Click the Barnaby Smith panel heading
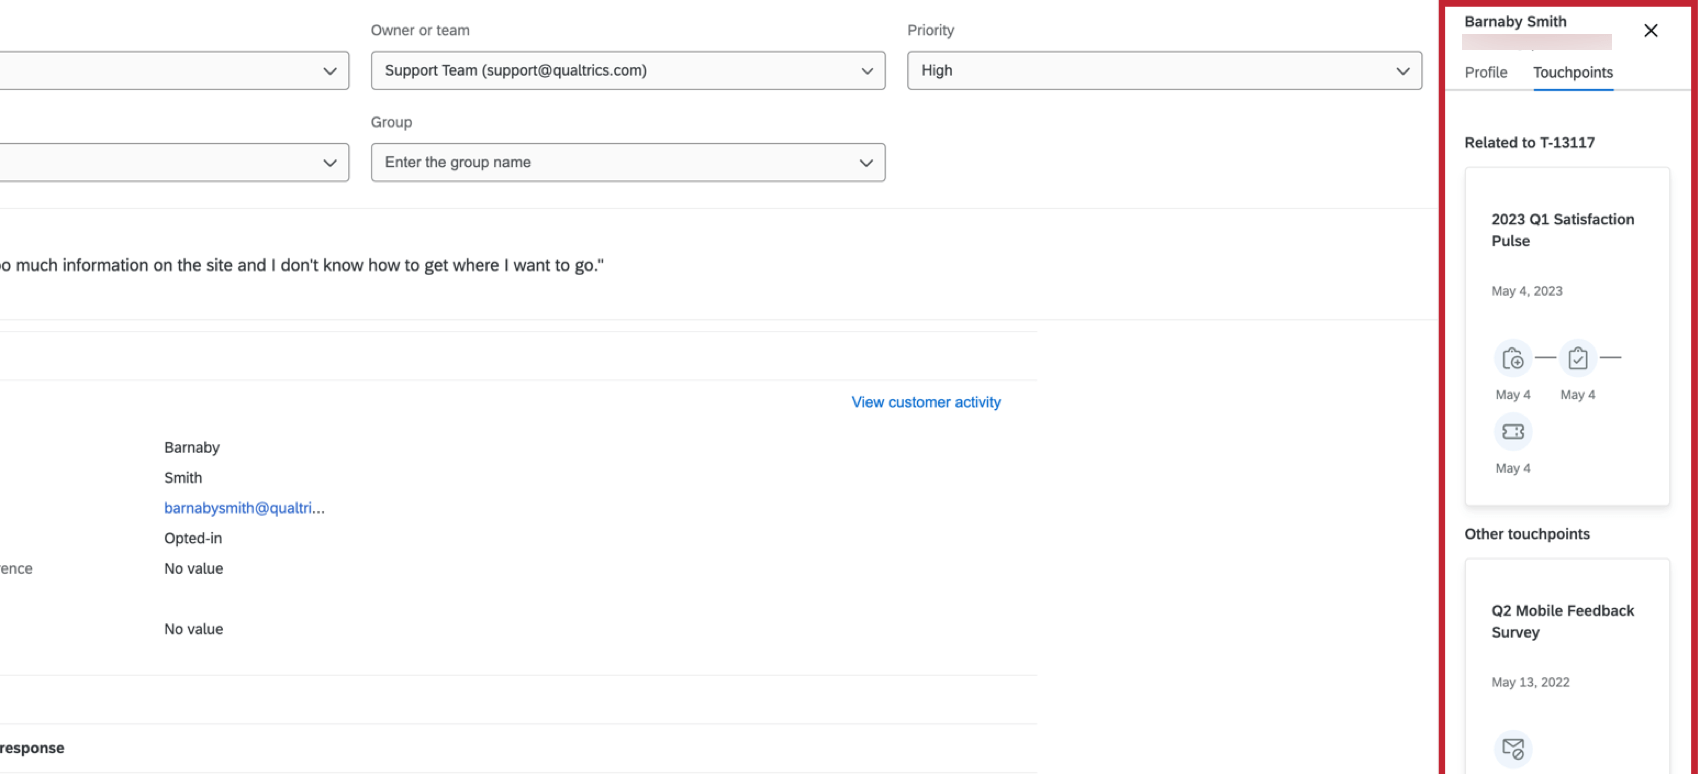The width and height of the screenshot is (1700, 774). tap(1515, 21)
